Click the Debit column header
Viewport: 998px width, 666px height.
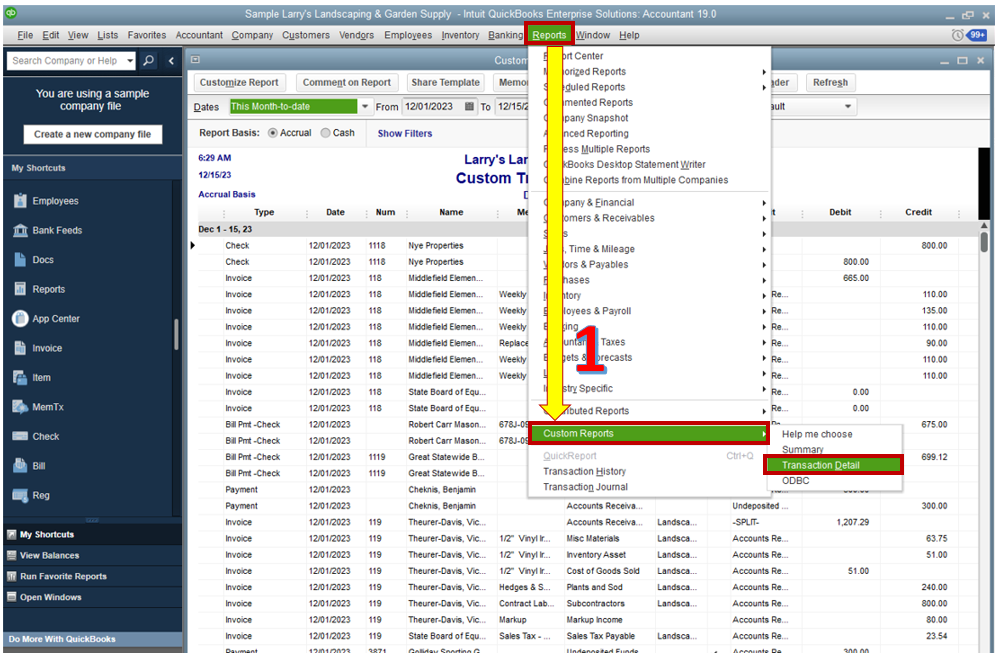tap(840, 212)
